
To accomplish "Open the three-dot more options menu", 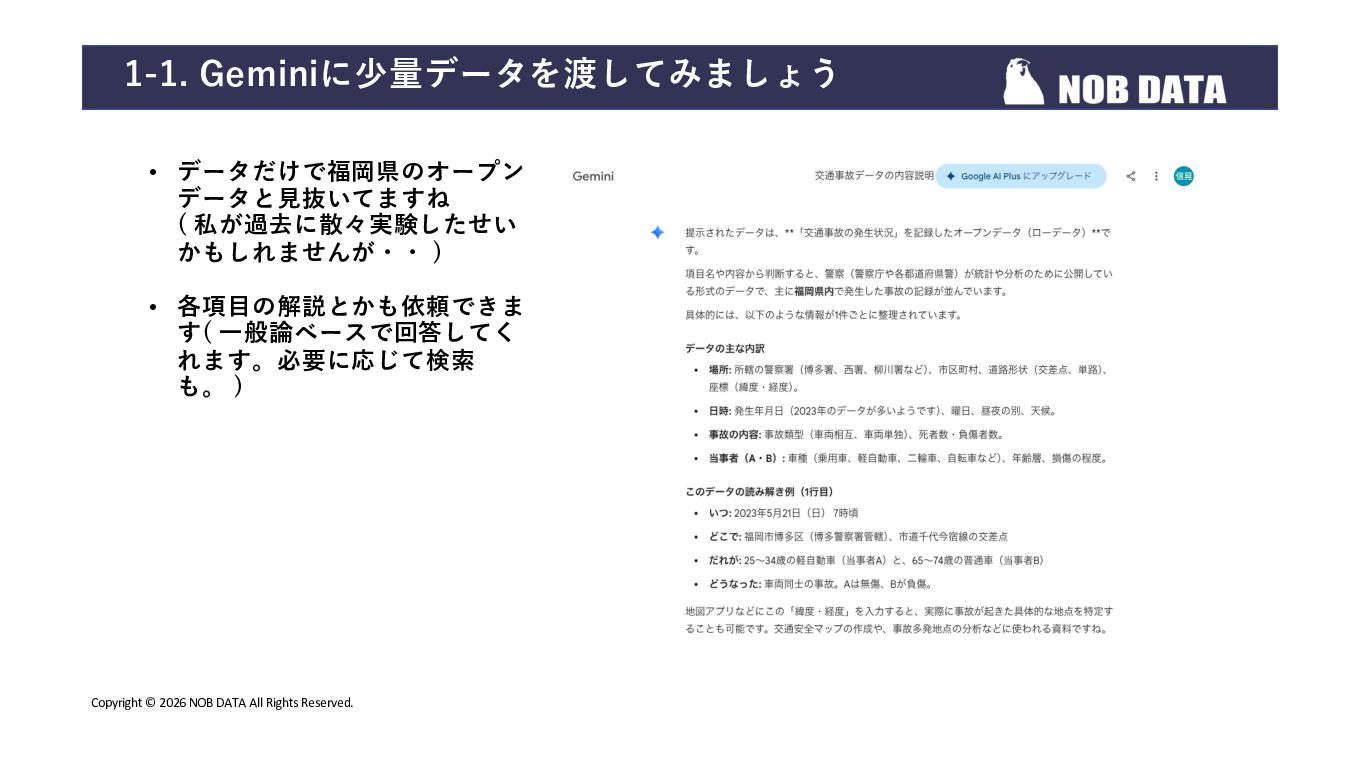I will (1156, 176).
